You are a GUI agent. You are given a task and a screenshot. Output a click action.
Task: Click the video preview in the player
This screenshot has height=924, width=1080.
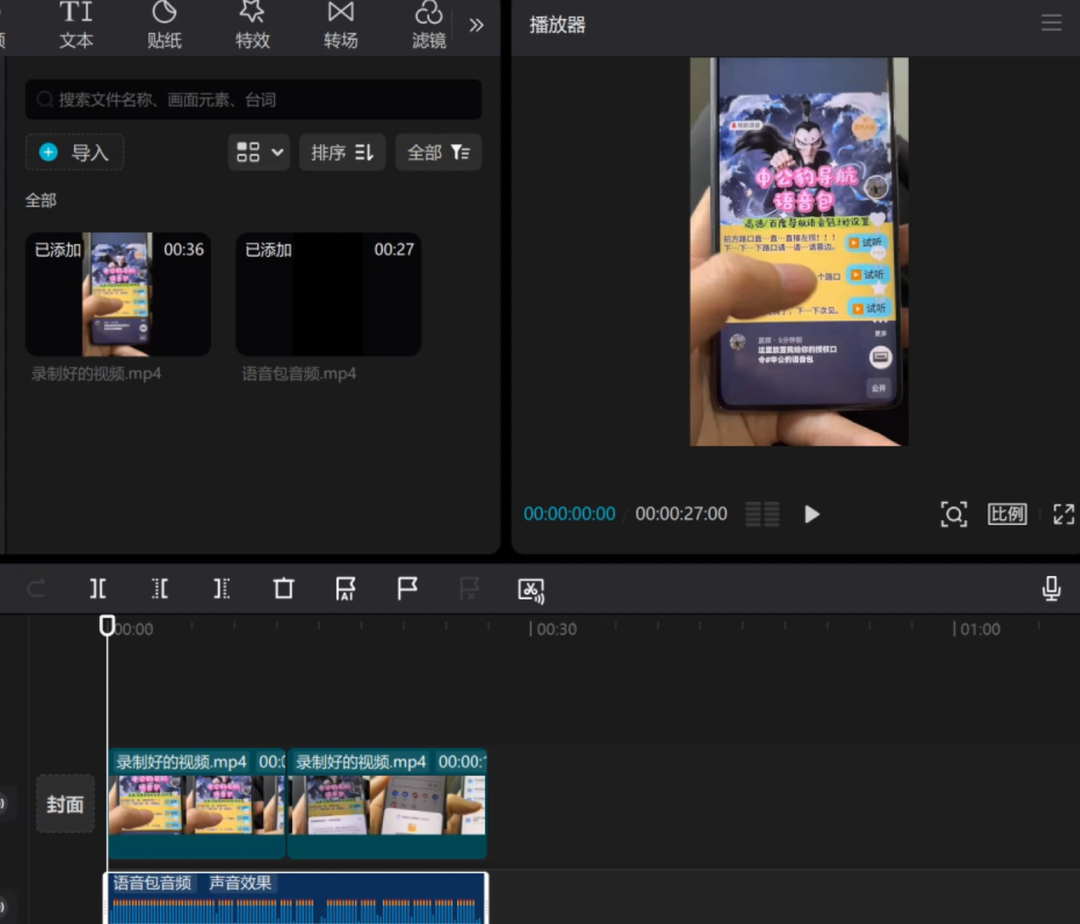point(799,251)
